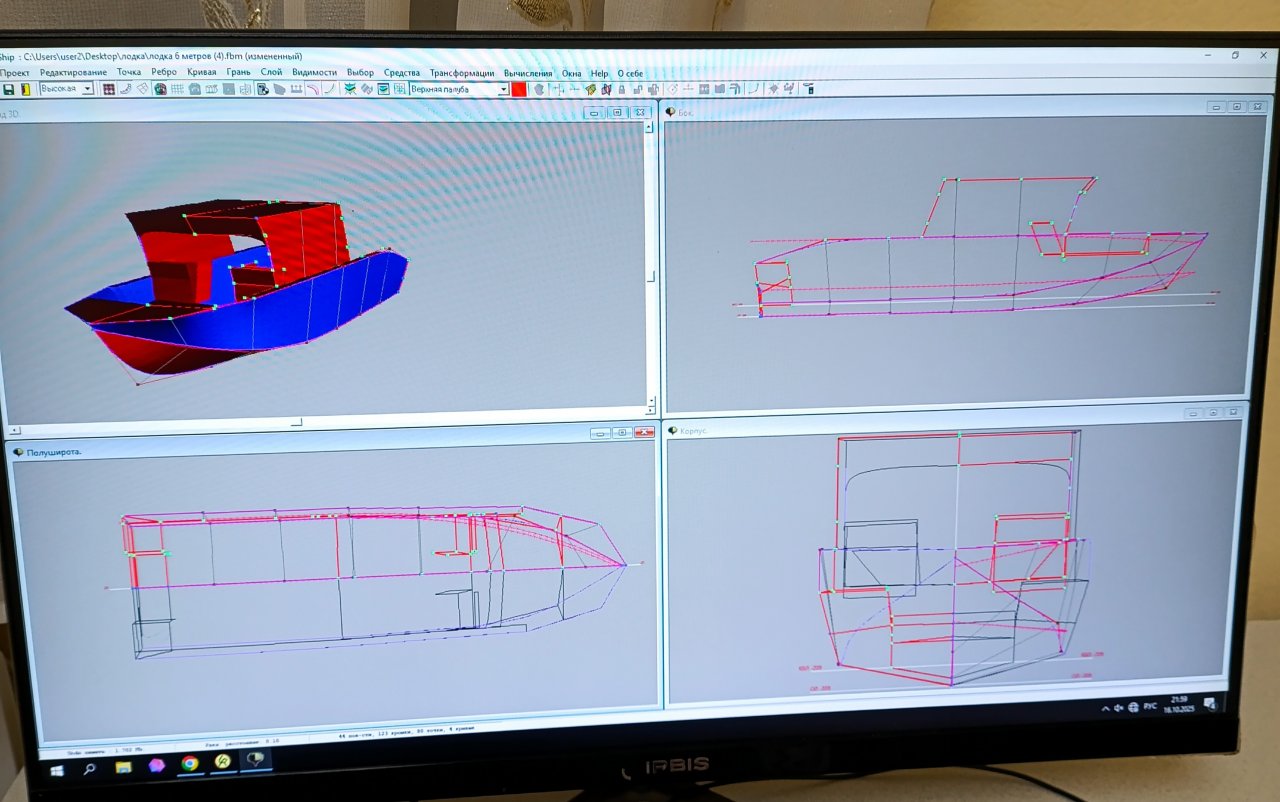Click the padlock icon in the toolbar
The image size is (1280, 802).
[622, 89]
